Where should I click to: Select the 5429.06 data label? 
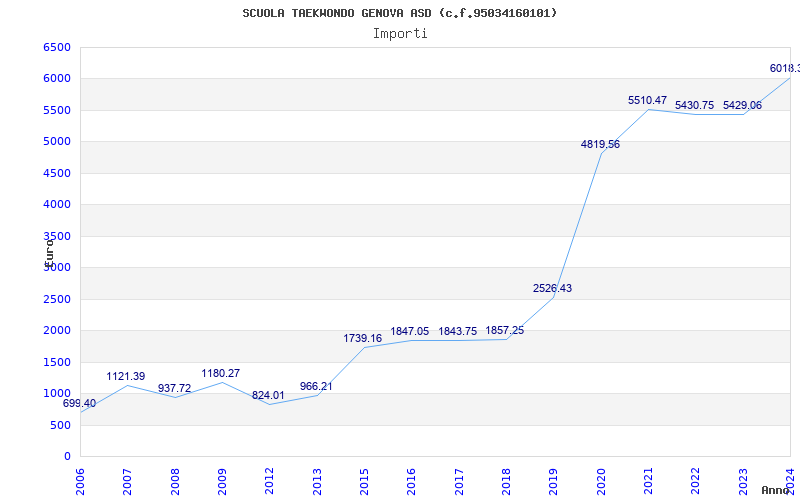coord(742,106)
